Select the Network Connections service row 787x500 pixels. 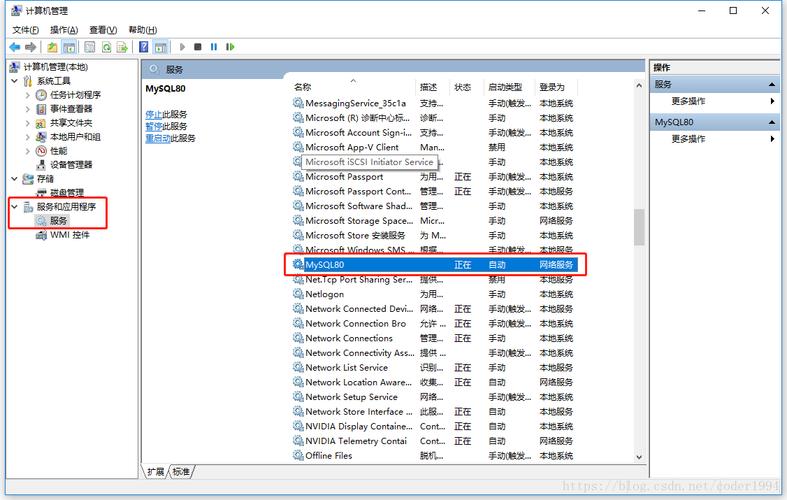click(435, 338)
